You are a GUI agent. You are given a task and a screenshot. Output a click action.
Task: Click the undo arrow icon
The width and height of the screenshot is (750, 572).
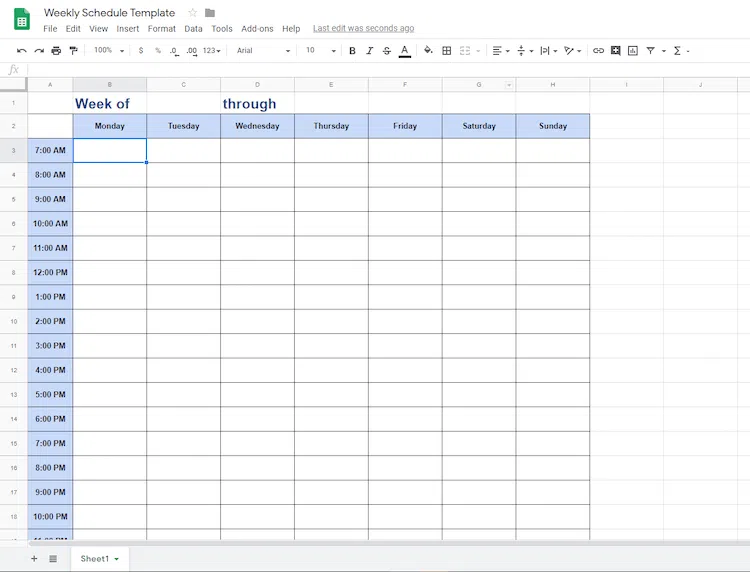coord(22,50)
